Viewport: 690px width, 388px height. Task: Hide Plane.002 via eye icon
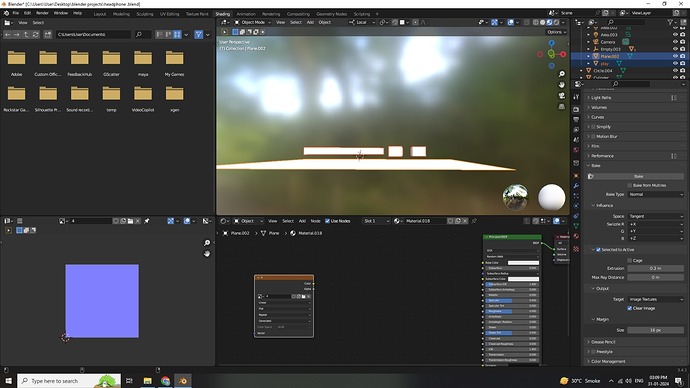point(675,56)
